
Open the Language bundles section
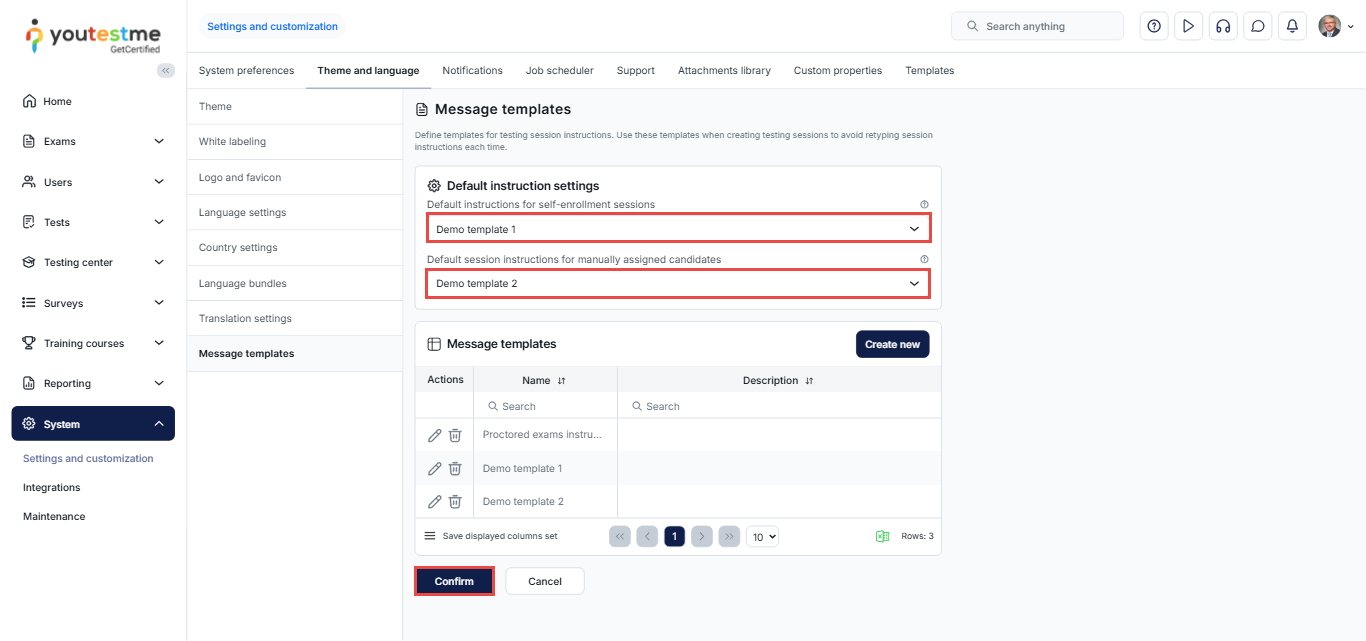point(242,283)
